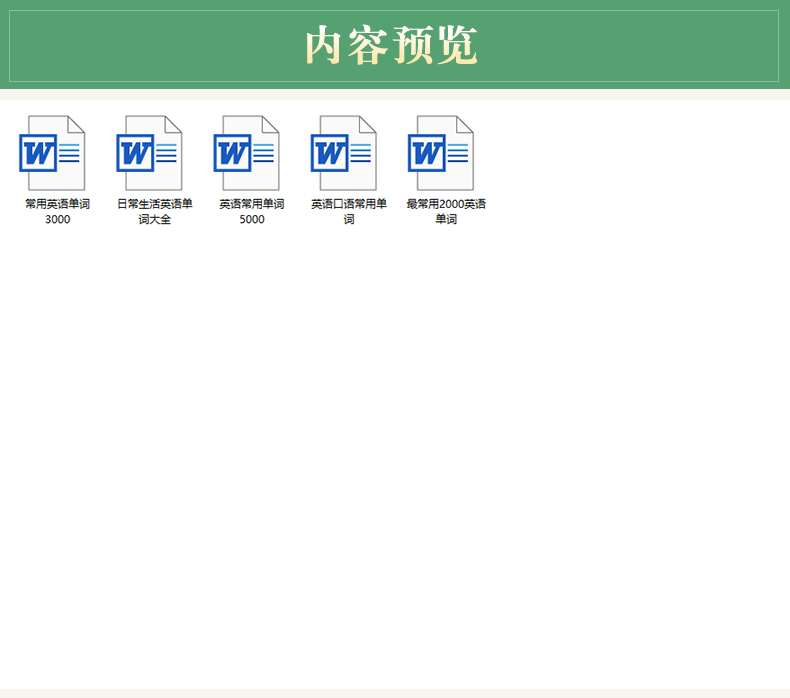Select the Word icon for 英语口语常用单词

tap(344, 153)
